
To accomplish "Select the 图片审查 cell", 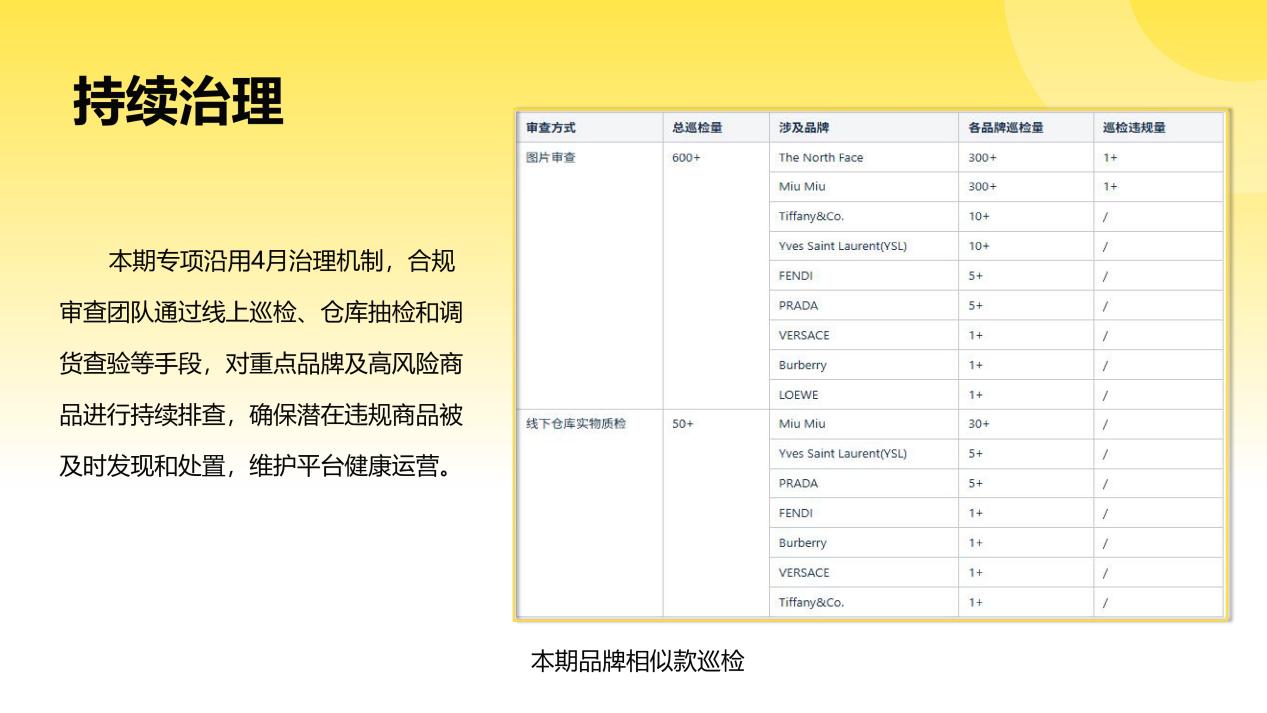I will pos(551,157).
